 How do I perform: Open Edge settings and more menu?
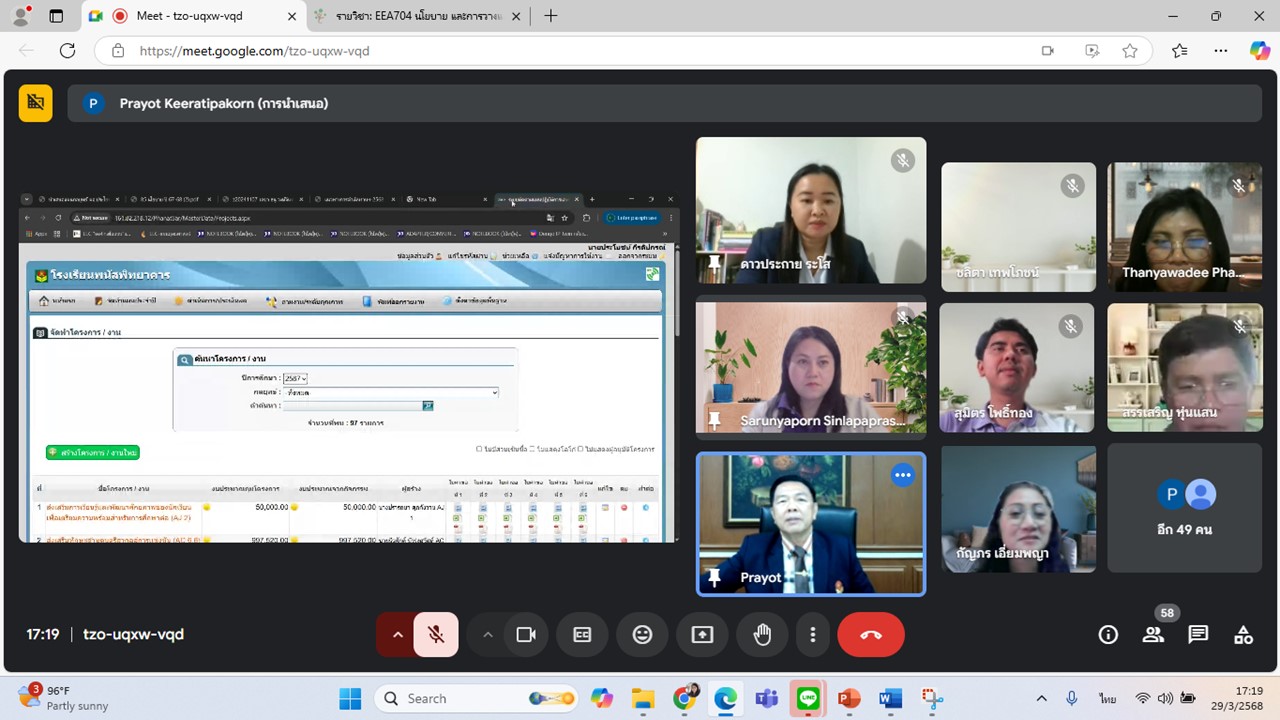1221,51
